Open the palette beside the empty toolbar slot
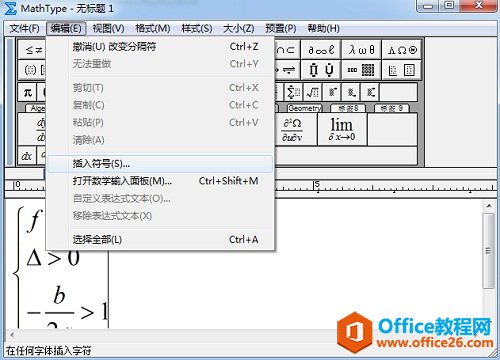The height and width of the screenshot is (360, 500). pyautogui.click(x=371, y=92)
